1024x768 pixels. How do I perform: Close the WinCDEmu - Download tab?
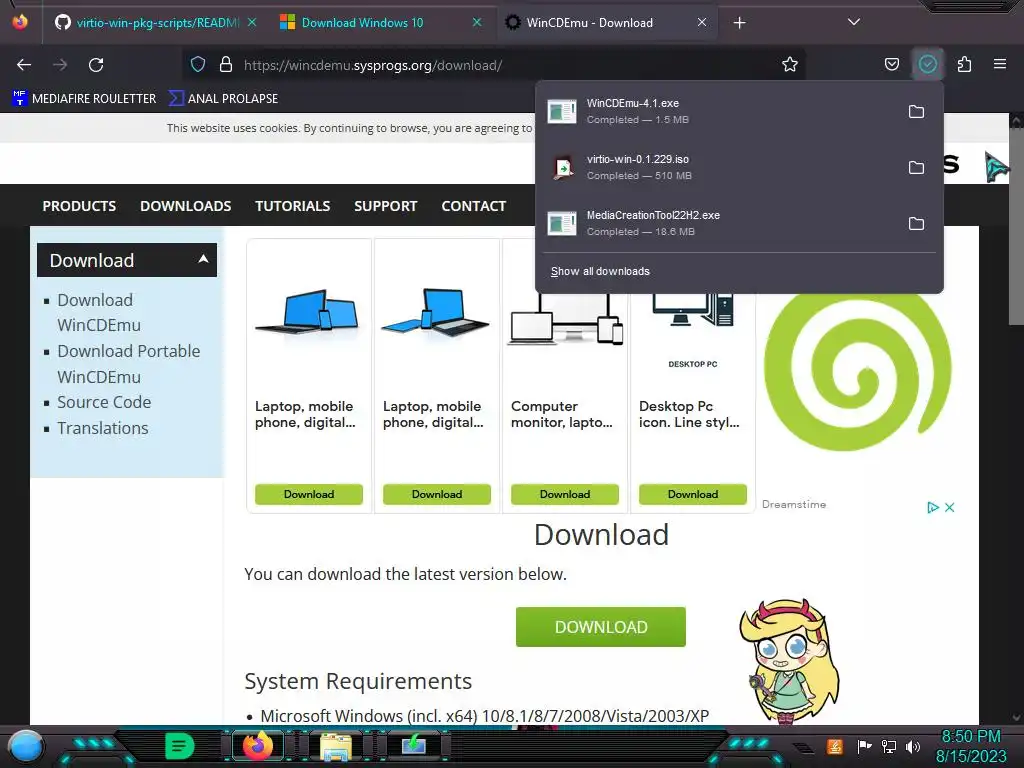point(702,22)
